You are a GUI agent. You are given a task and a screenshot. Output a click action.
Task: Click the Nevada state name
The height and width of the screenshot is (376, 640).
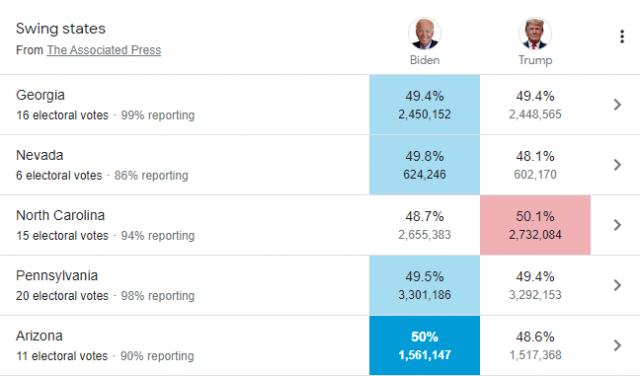pyautogui.click(x=40, y=155)
